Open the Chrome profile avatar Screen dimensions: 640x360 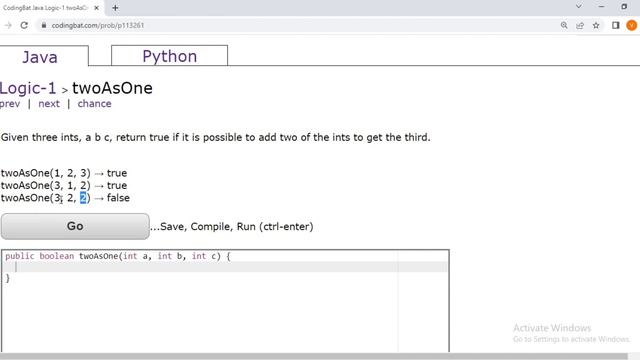[631, 25]
